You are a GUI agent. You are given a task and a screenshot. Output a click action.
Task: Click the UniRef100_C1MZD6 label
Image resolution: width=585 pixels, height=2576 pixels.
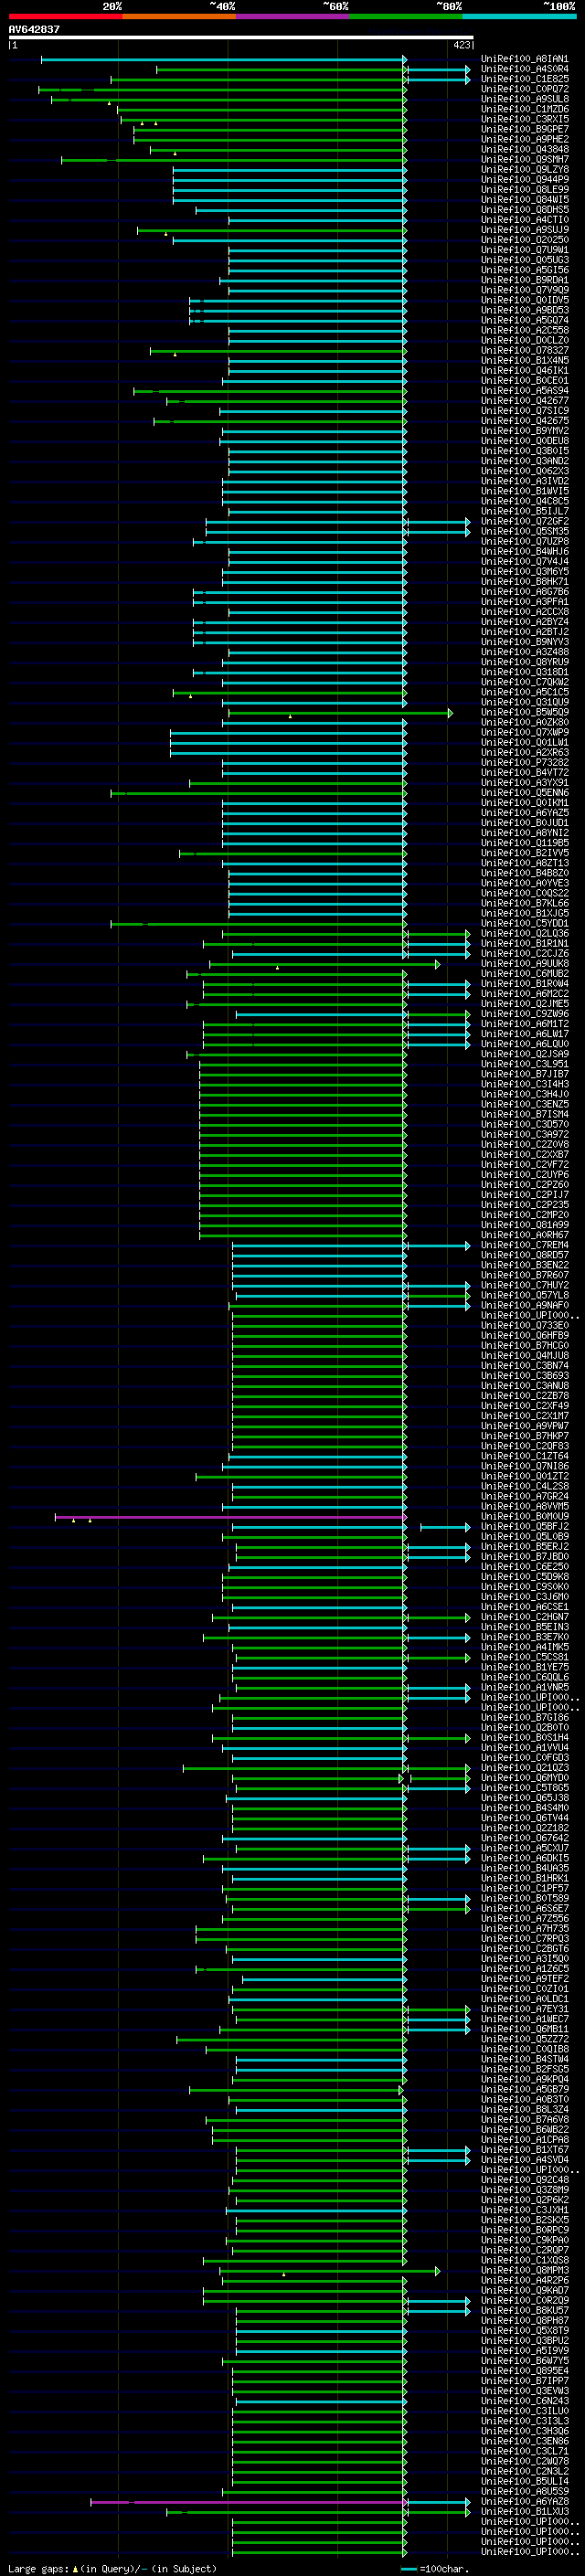click(525, 110)
